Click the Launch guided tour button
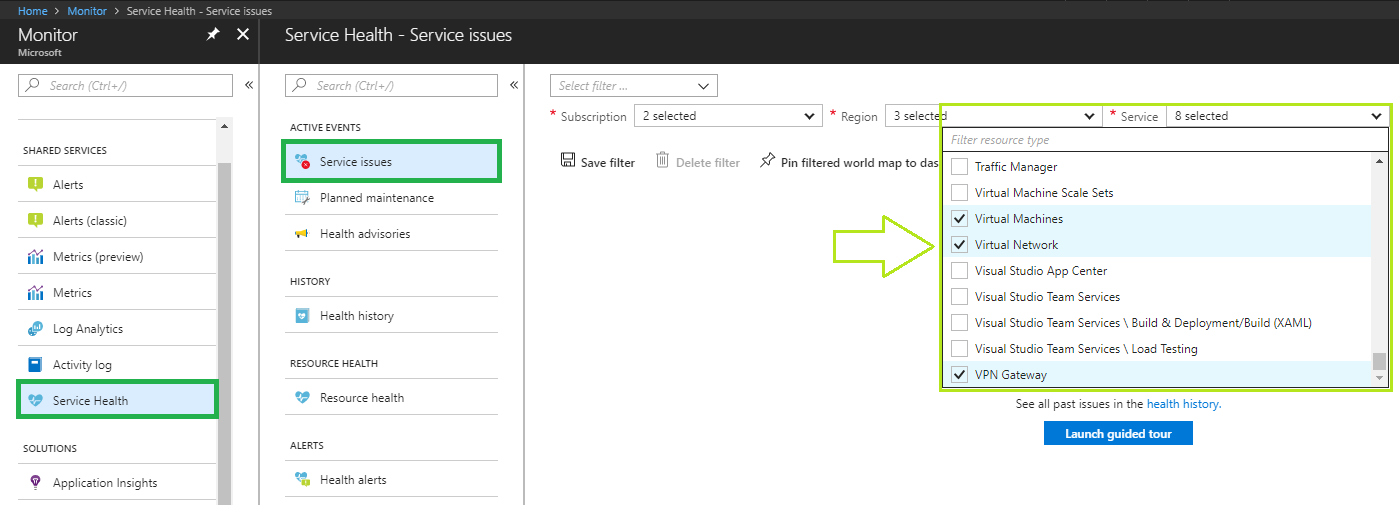Screen dimensions: 1399x505 (1118, 434)
